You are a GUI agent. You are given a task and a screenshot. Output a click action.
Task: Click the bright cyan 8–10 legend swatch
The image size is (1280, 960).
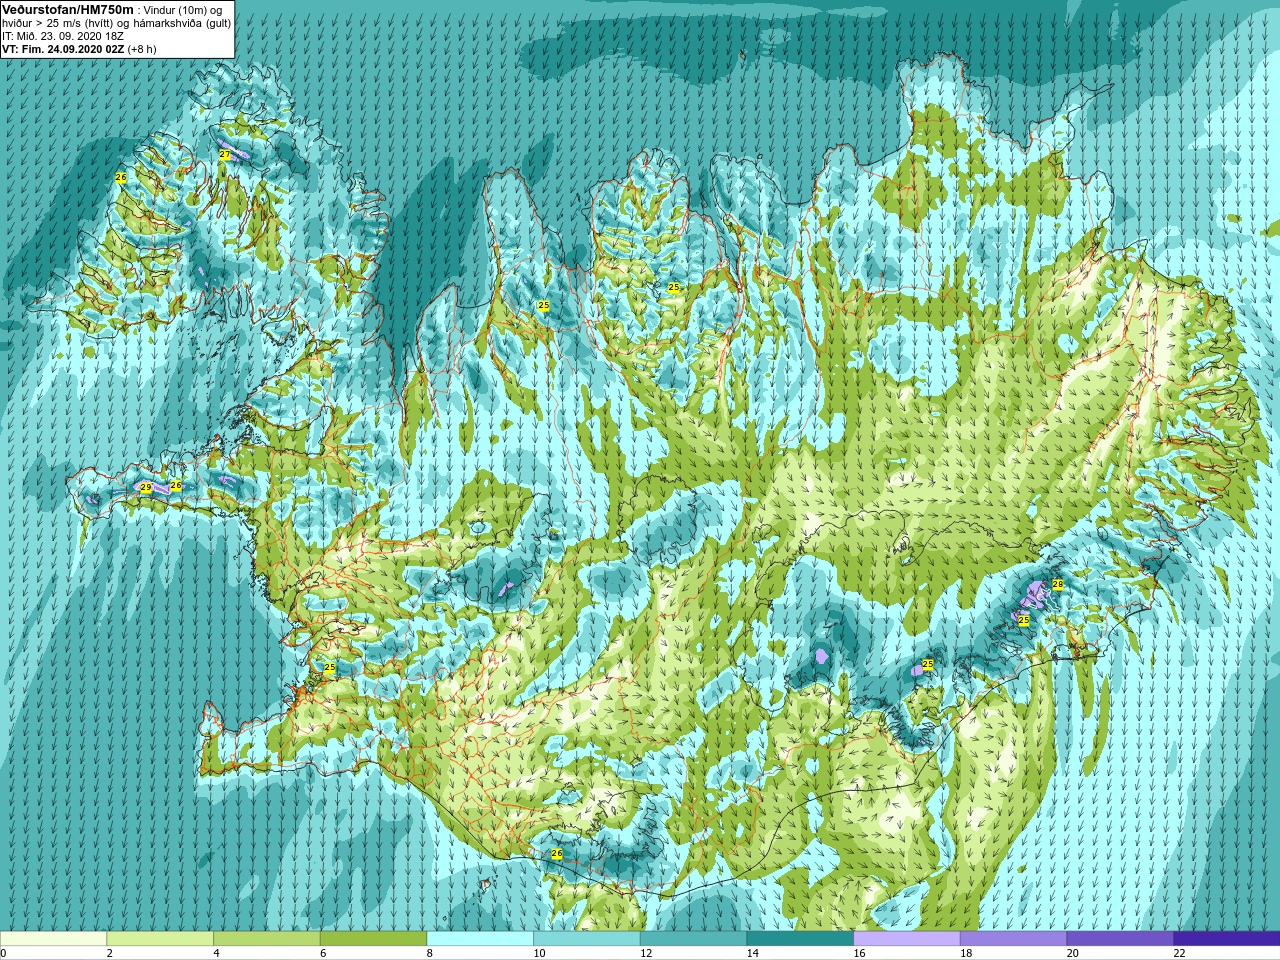480,939
